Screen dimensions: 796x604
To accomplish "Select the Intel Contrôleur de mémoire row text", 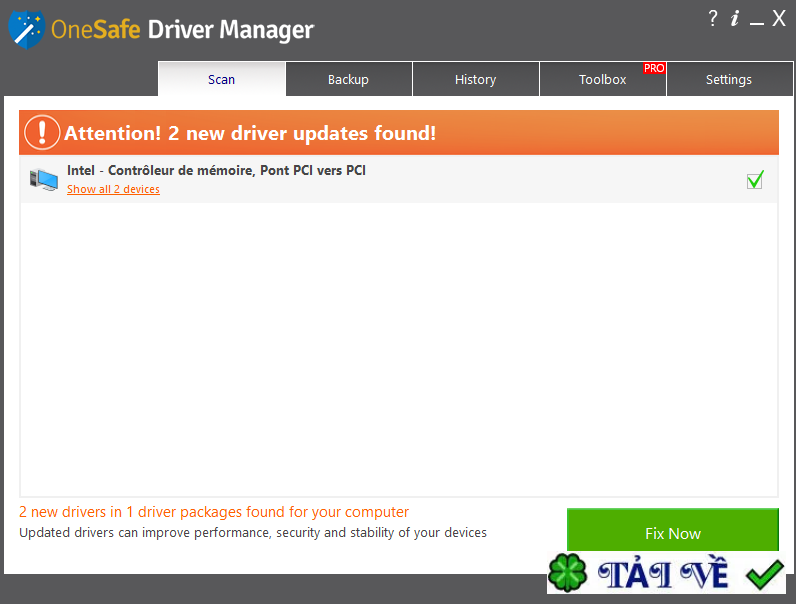I will click(x=216, y=170).
